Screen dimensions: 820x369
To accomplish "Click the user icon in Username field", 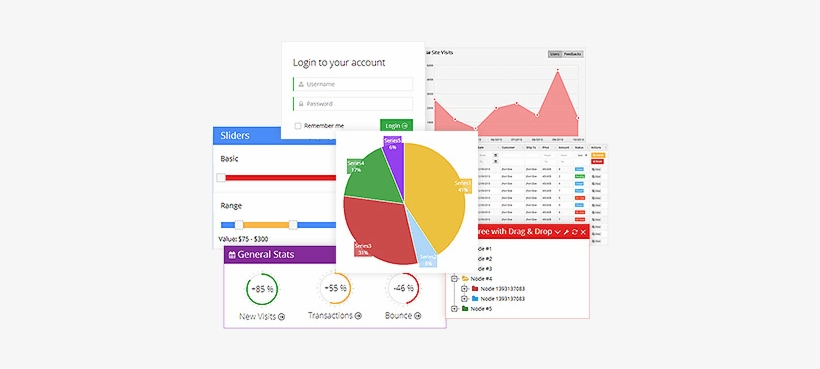I will tap(301, 84).
